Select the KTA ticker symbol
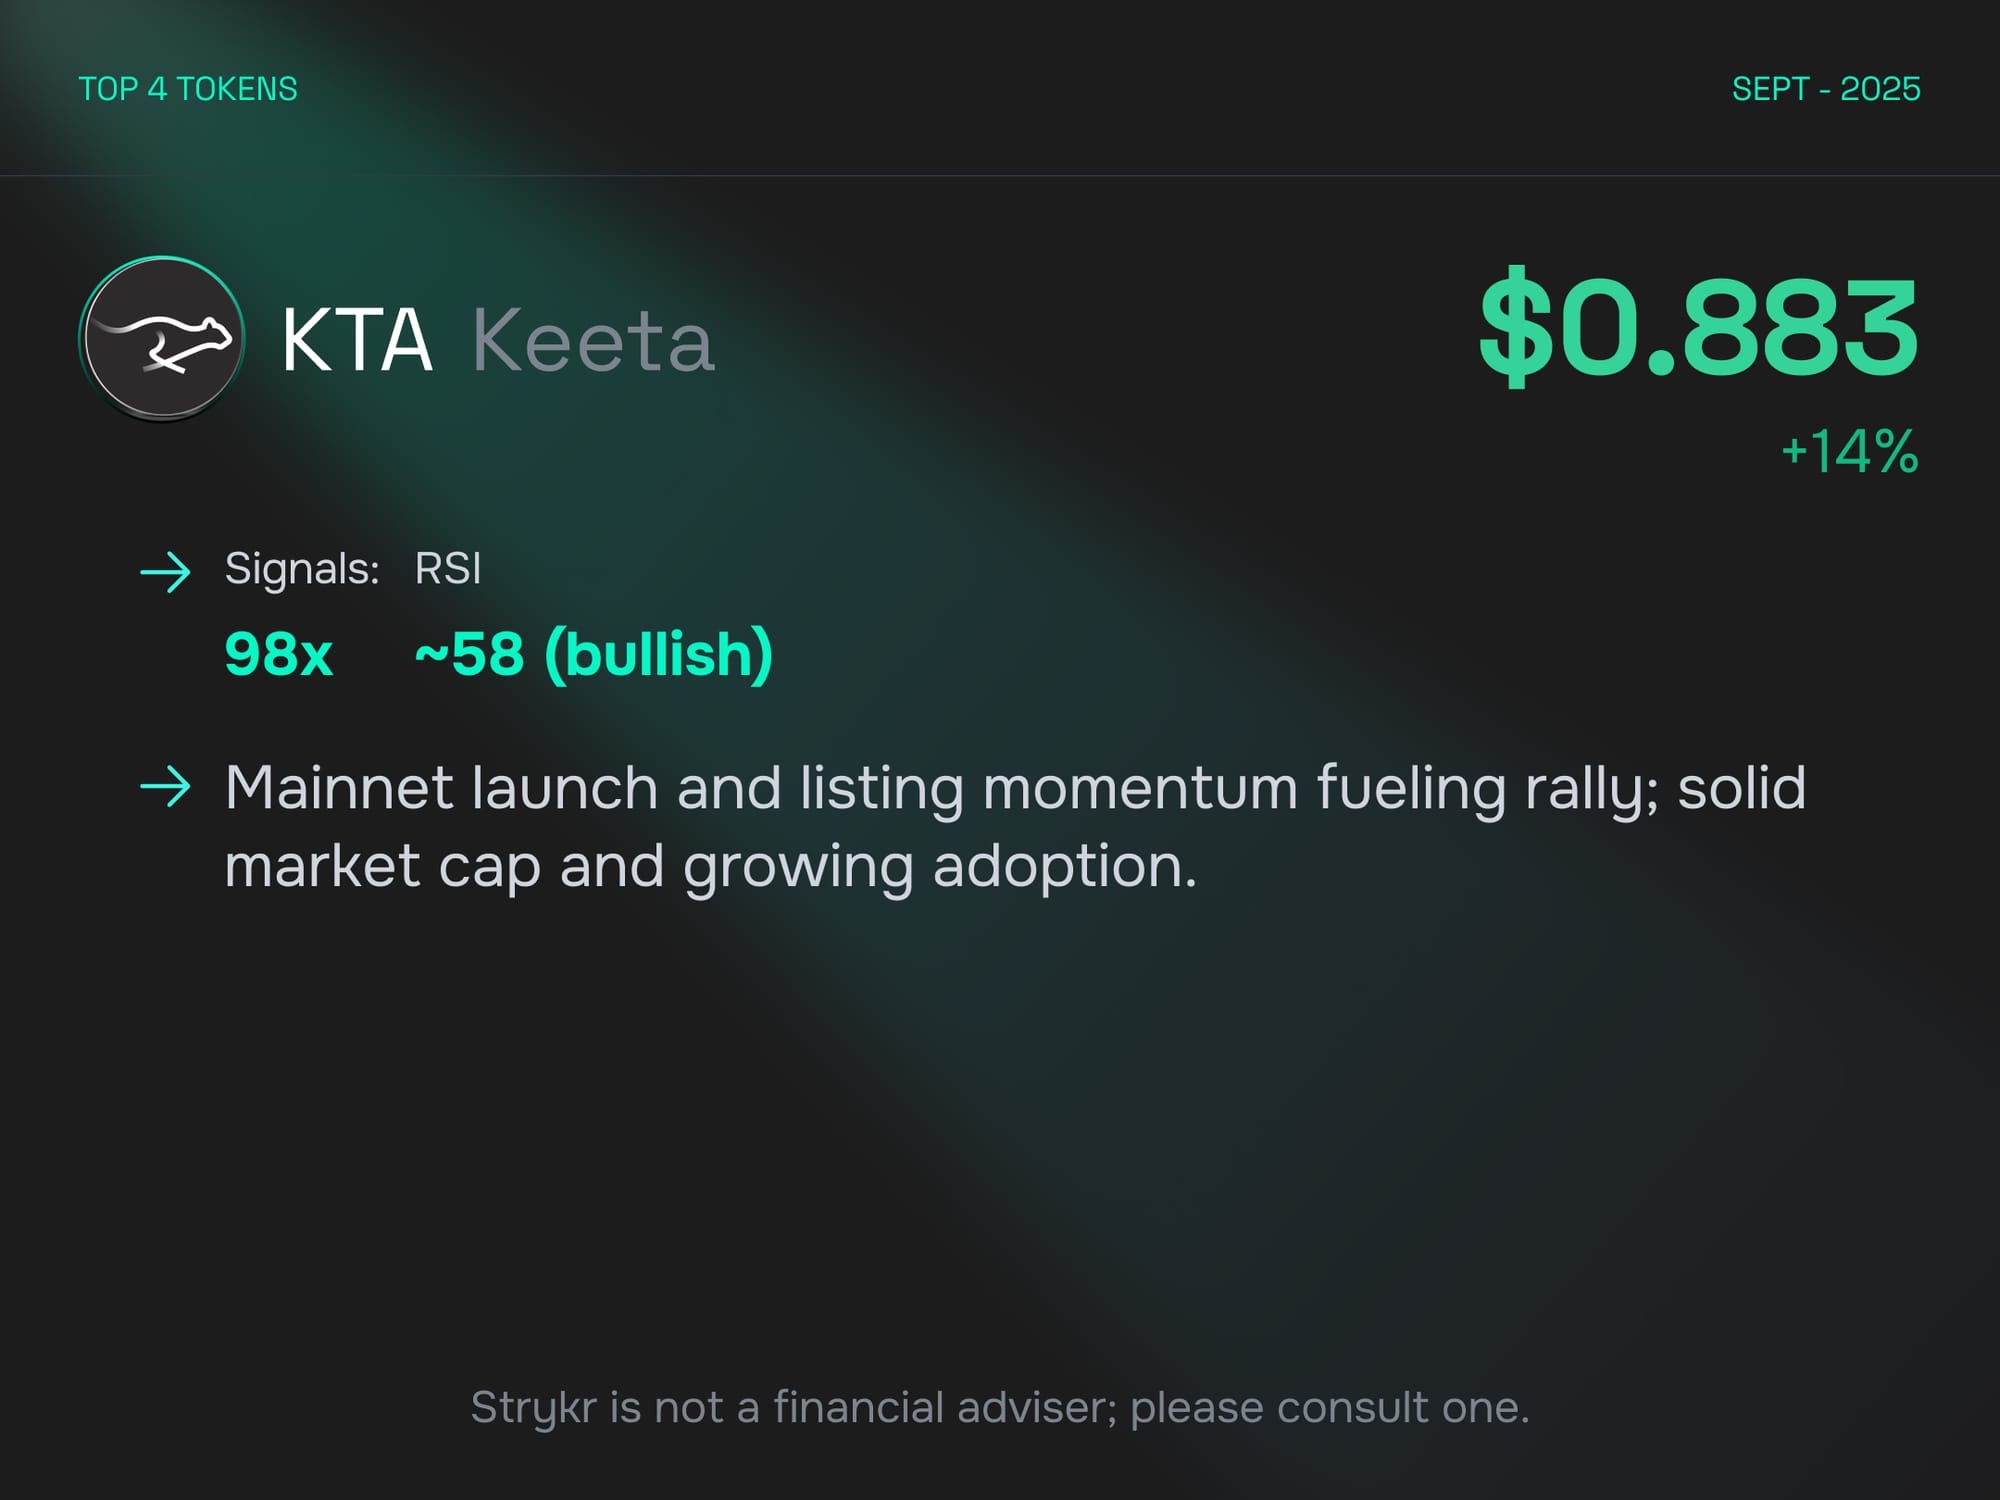Screen dimensions: 2000x1500 tap(356, 341)
